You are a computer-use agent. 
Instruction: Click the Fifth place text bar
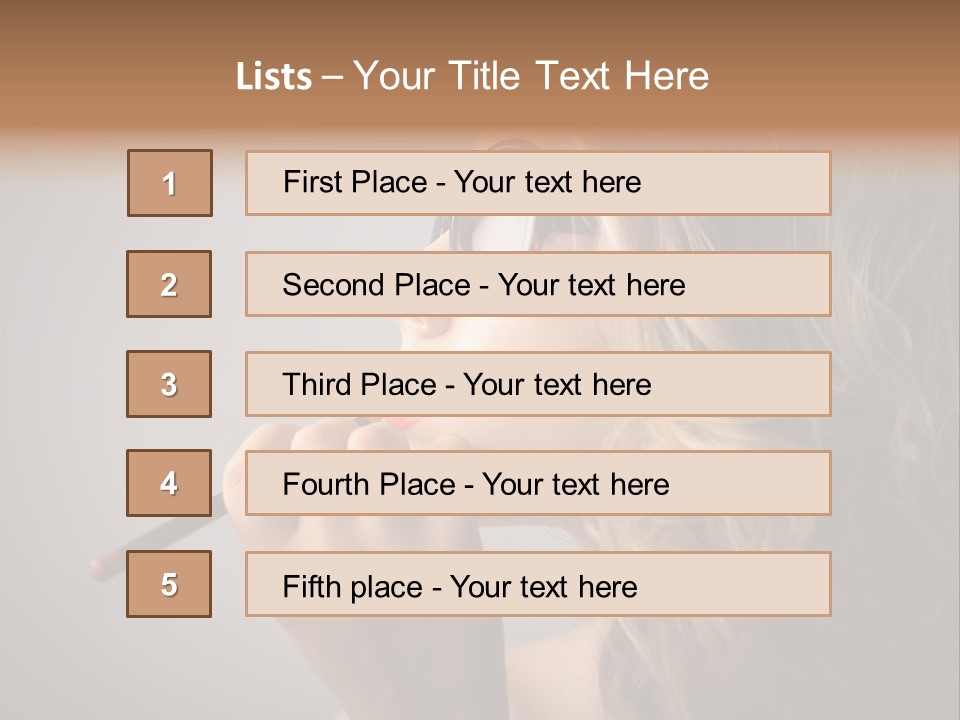point(538,585)
